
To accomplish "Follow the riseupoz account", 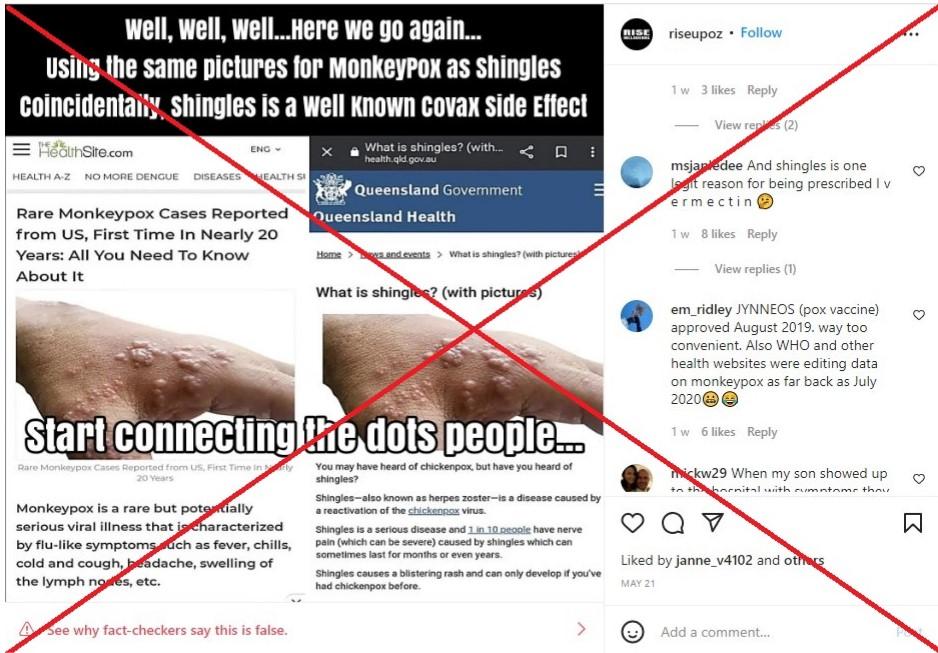I will click(x=761, y=33).
